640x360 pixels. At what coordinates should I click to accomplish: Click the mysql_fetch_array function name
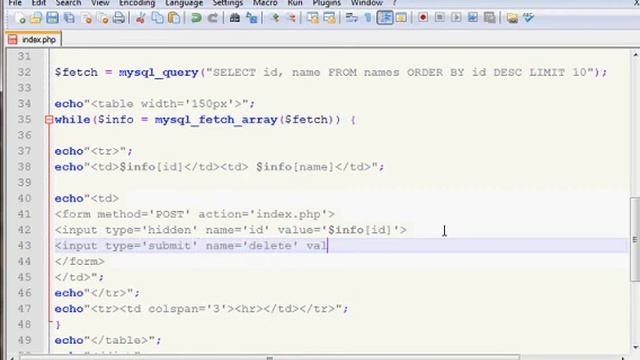216,120
